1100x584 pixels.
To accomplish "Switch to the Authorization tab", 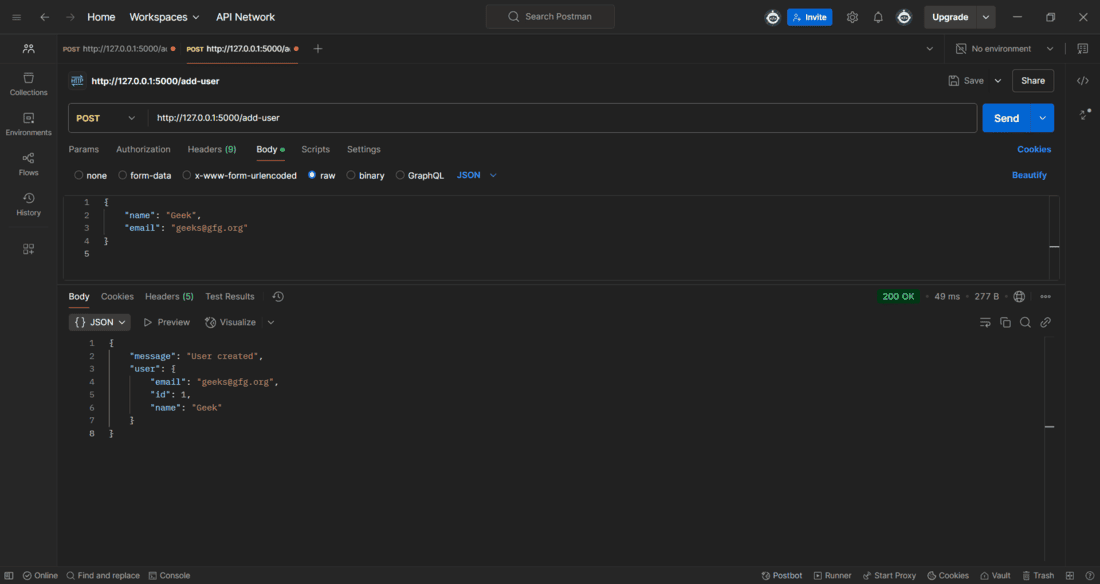I will click(143, 150).
